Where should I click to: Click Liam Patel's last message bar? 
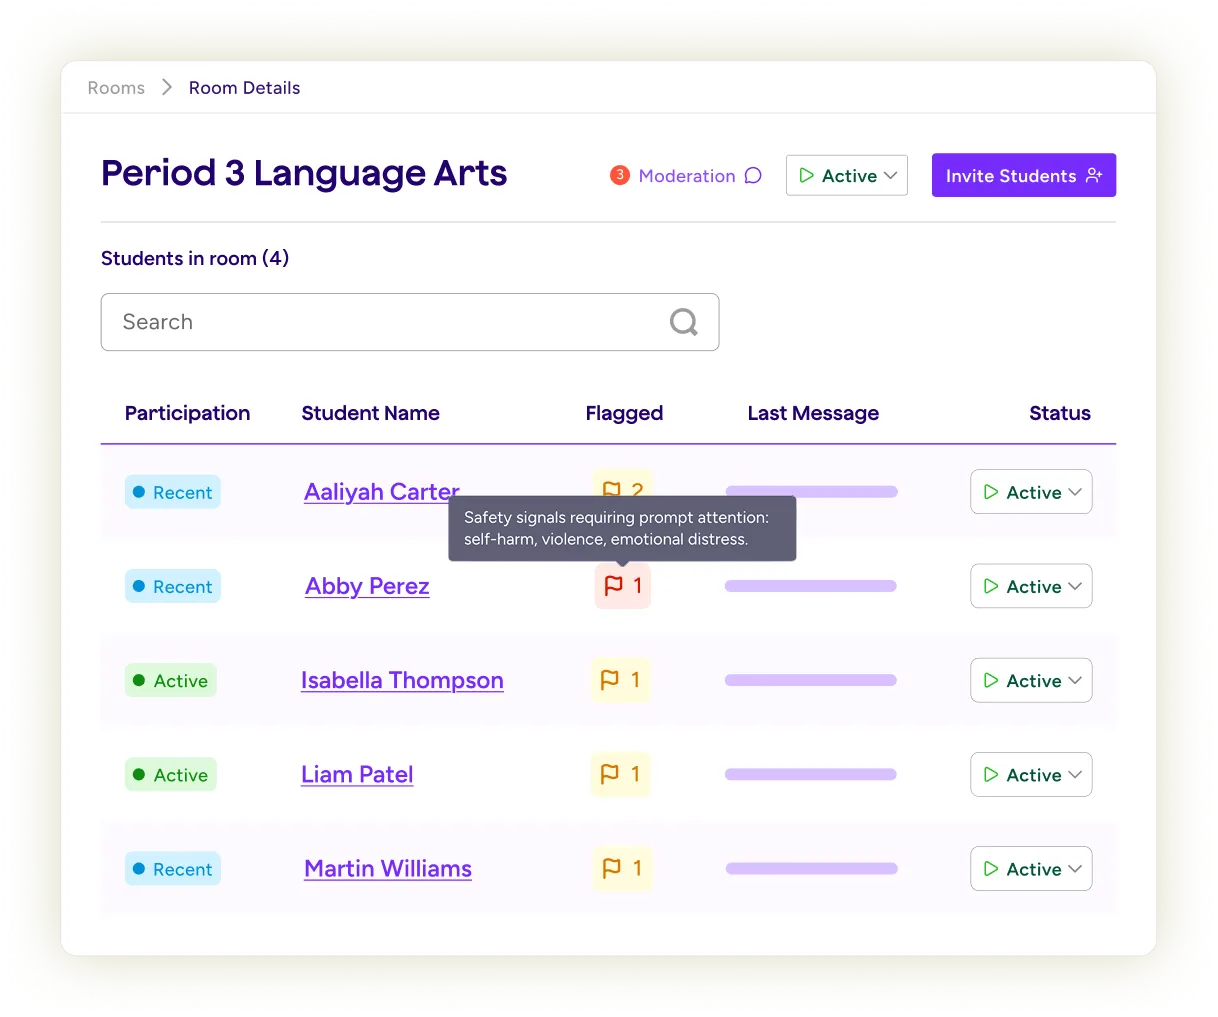[811, 774]
